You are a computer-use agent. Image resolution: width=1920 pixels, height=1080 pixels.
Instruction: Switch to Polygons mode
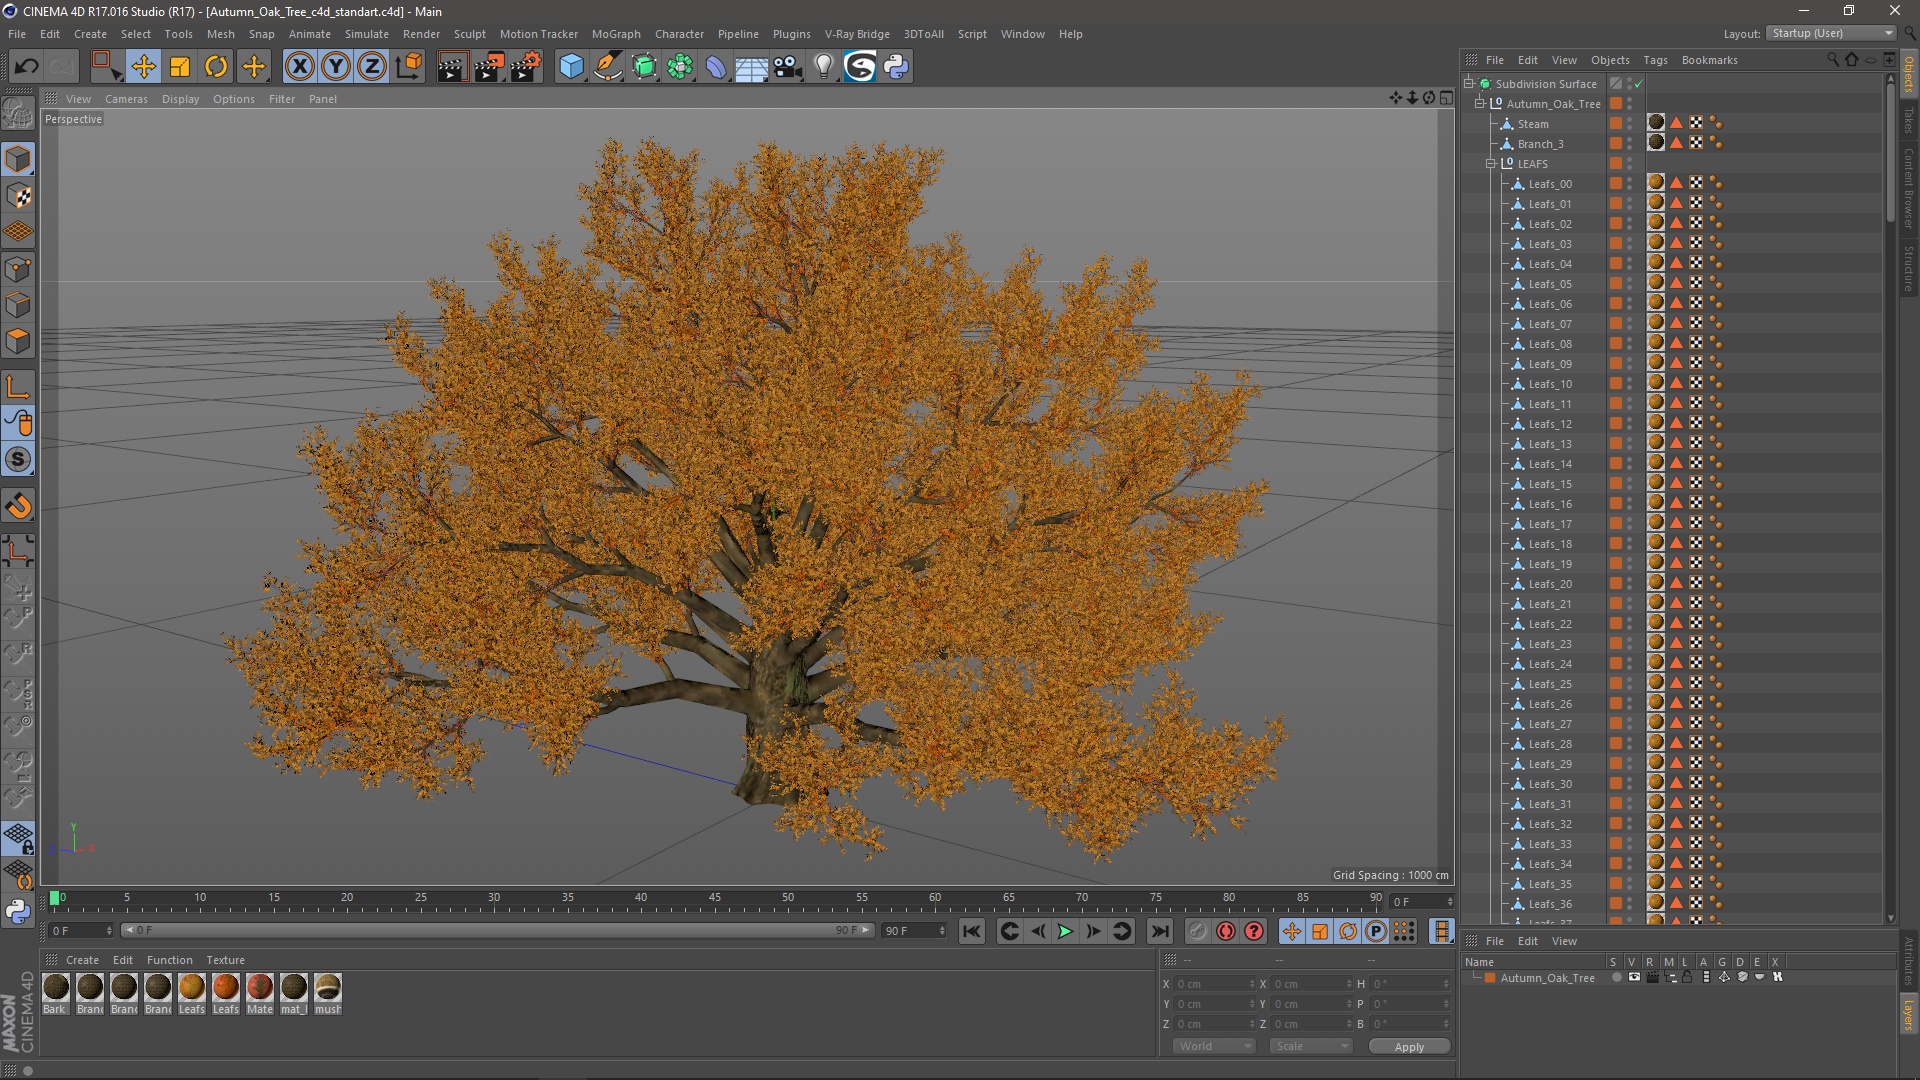[18, 341]
